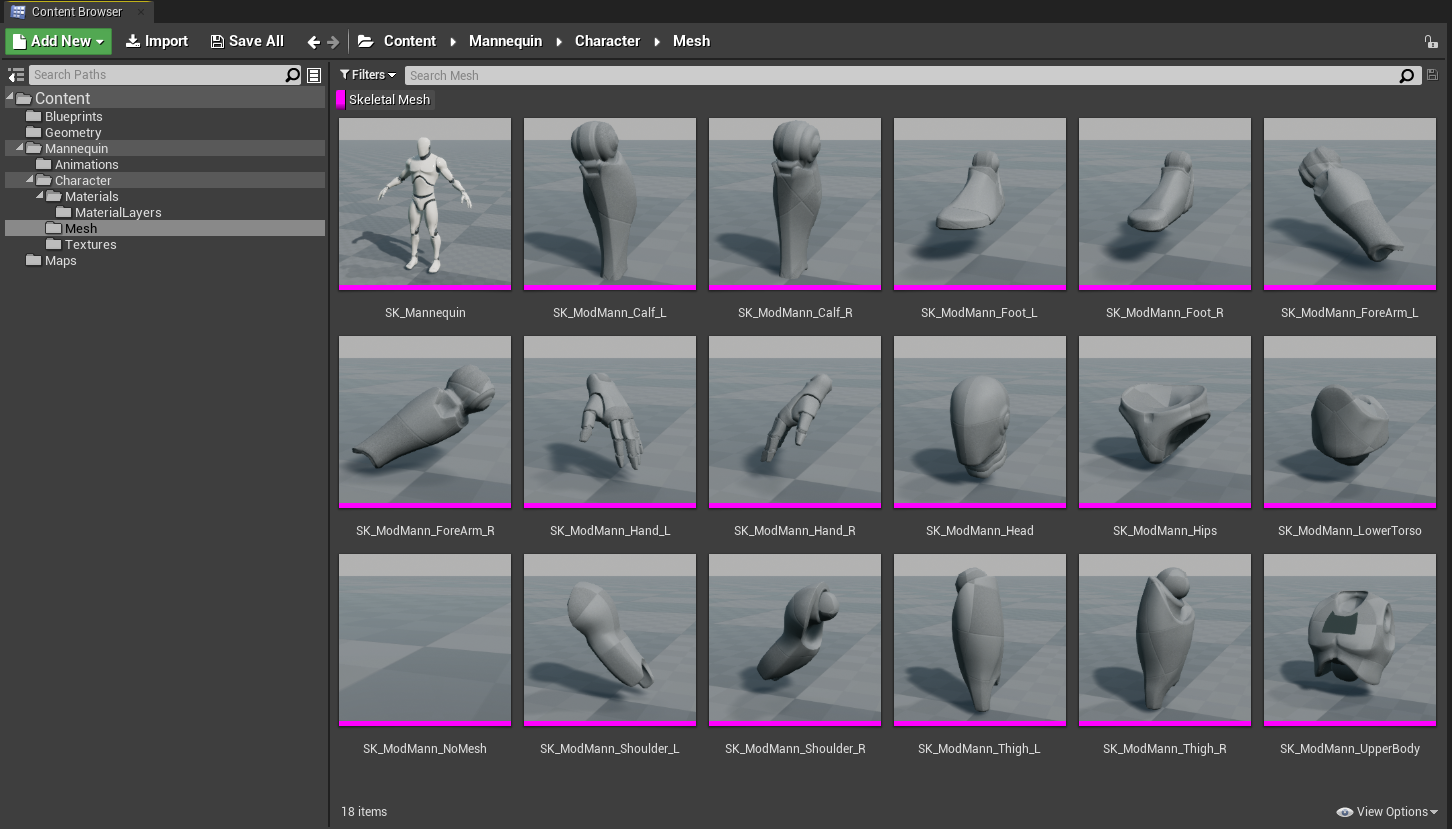This screenshot has width=1452, height=829.
Task: Open the Import asset dialog
Action: tap(156, 41)
